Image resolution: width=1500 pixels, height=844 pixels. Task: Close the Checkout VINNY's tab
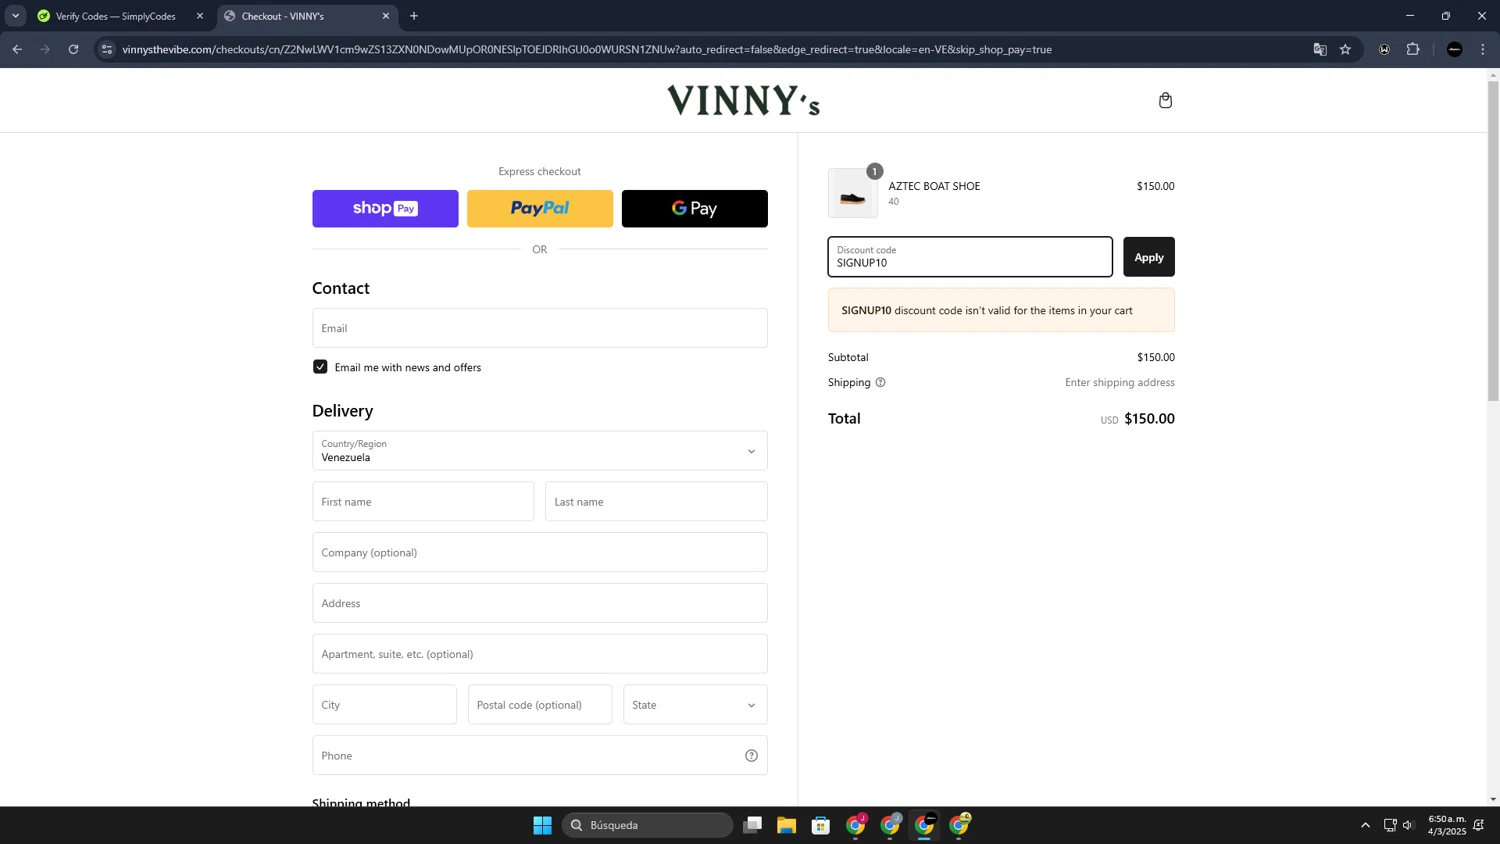(386, 16)
